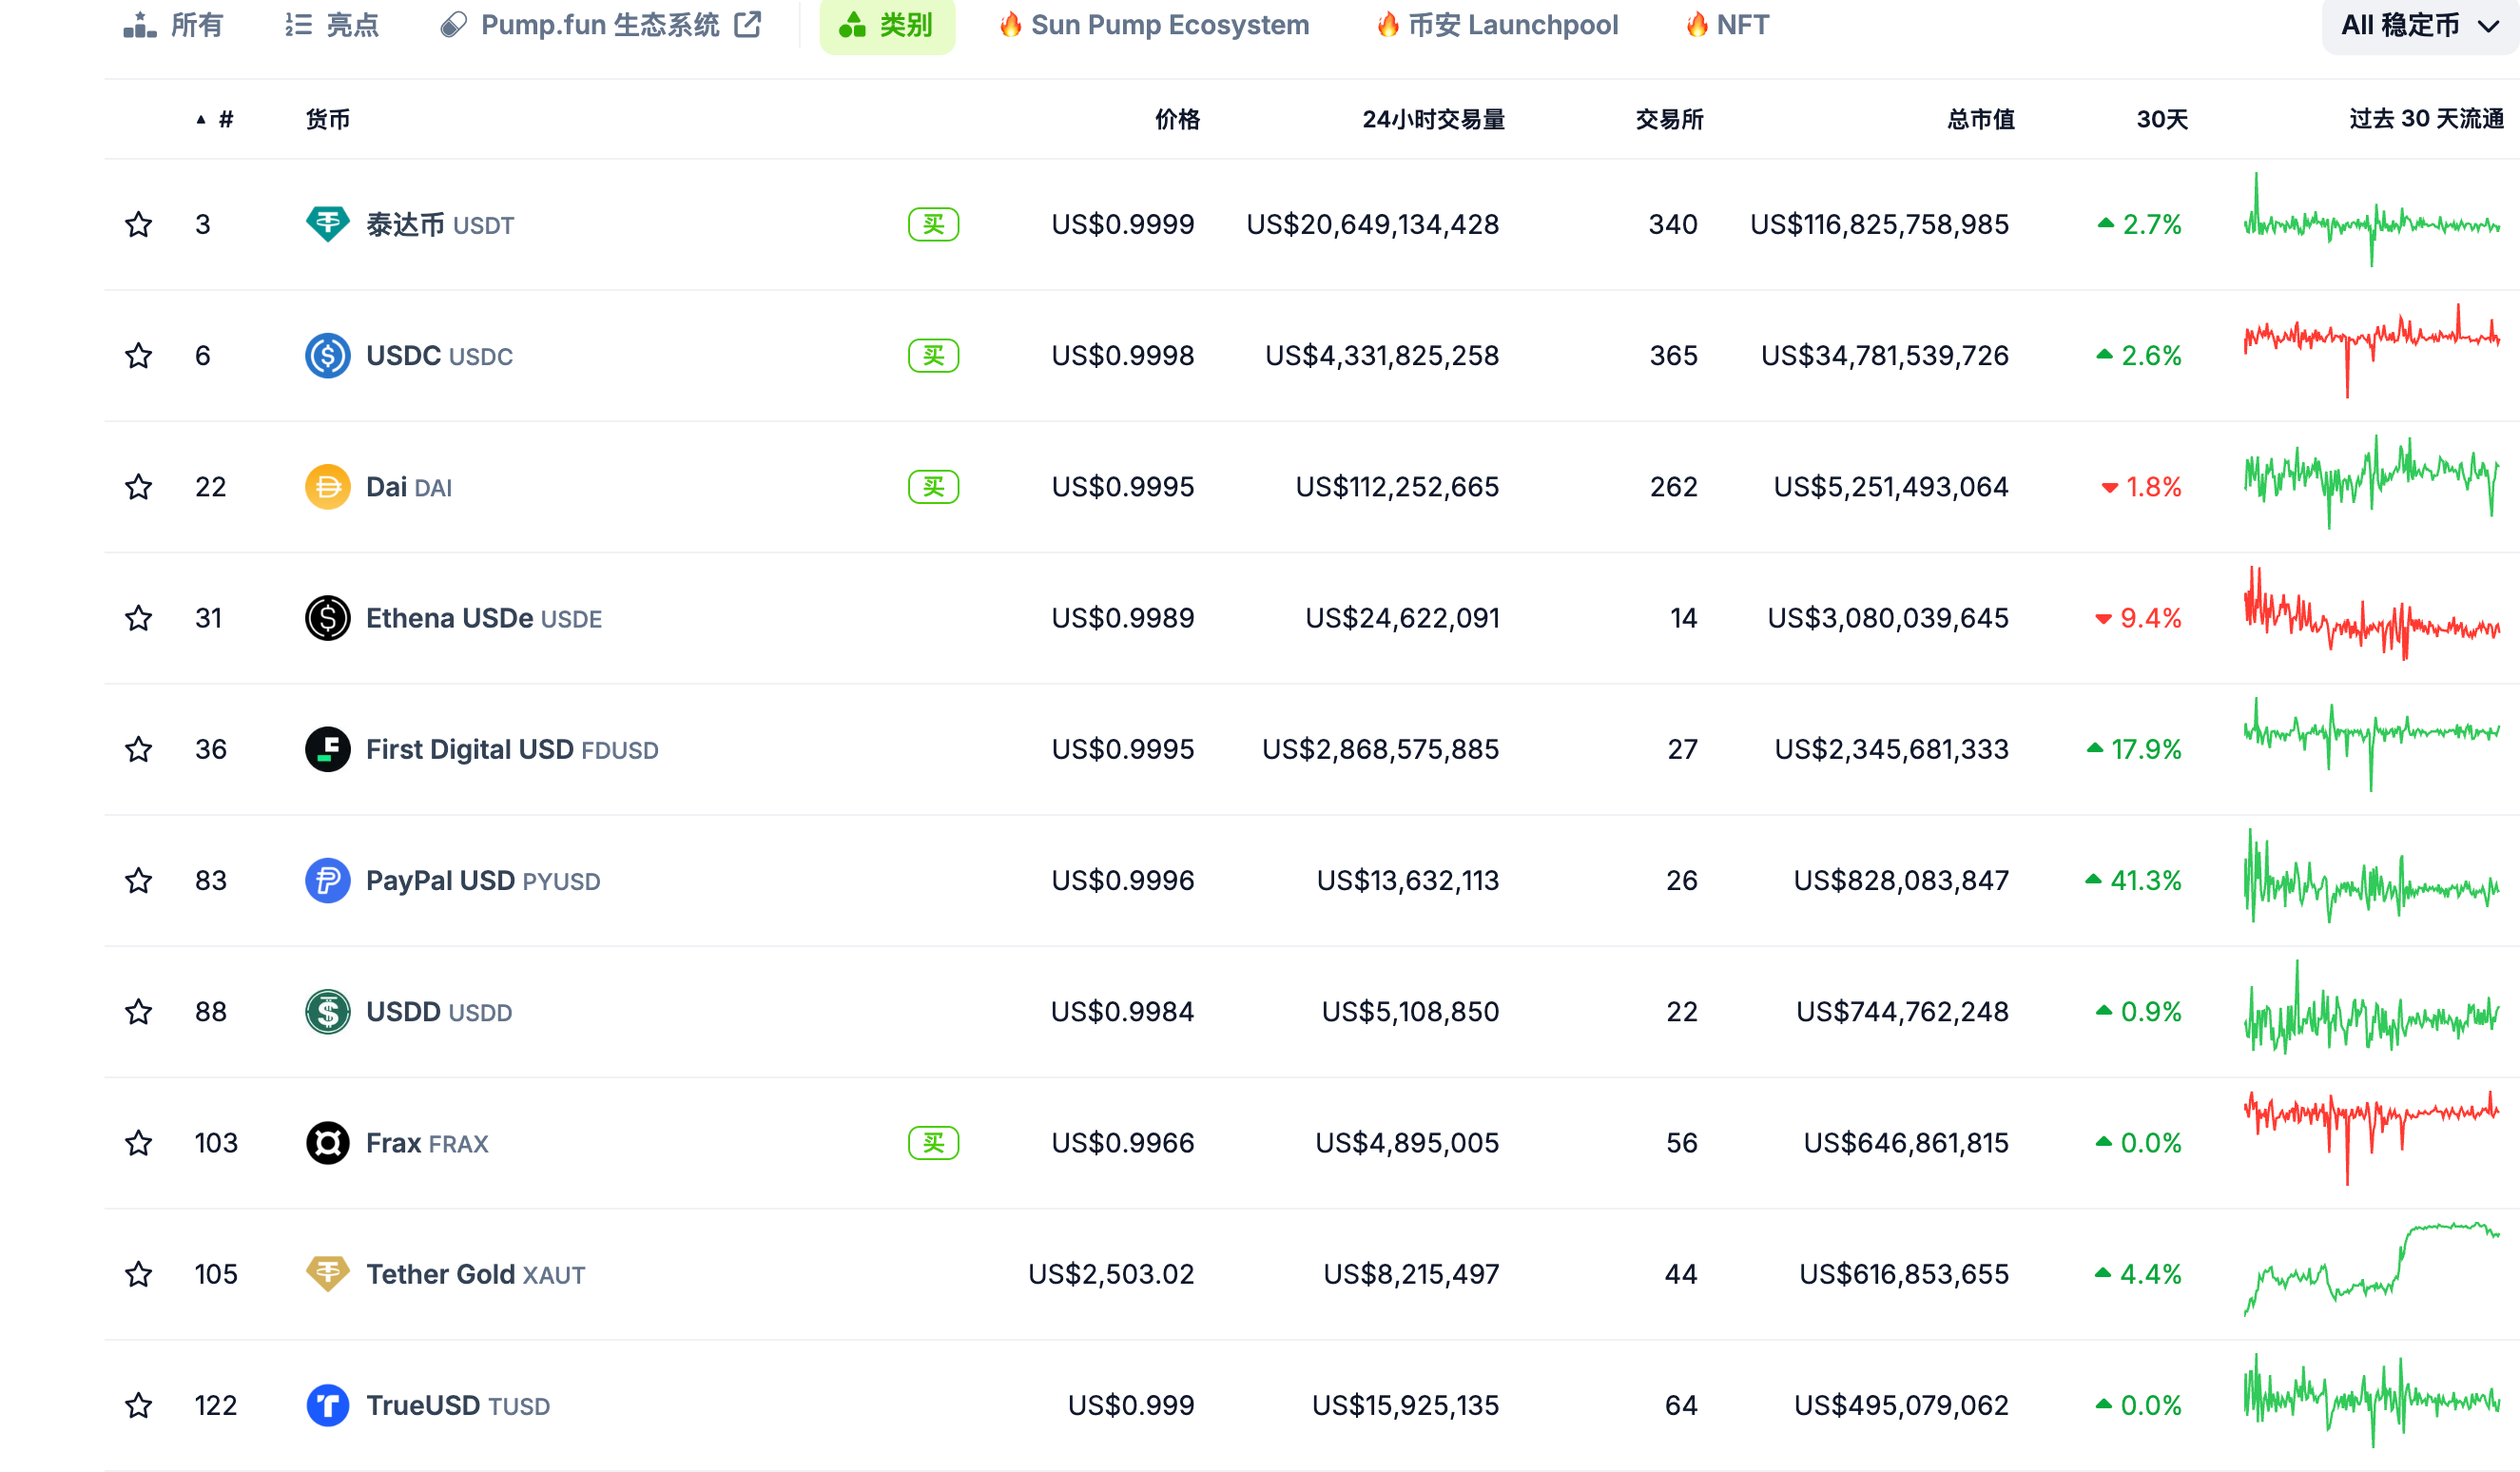The height and width of the screenshot is (1472, 2520).
Task: Open the NFT tab
Action: pos(1728,25)
